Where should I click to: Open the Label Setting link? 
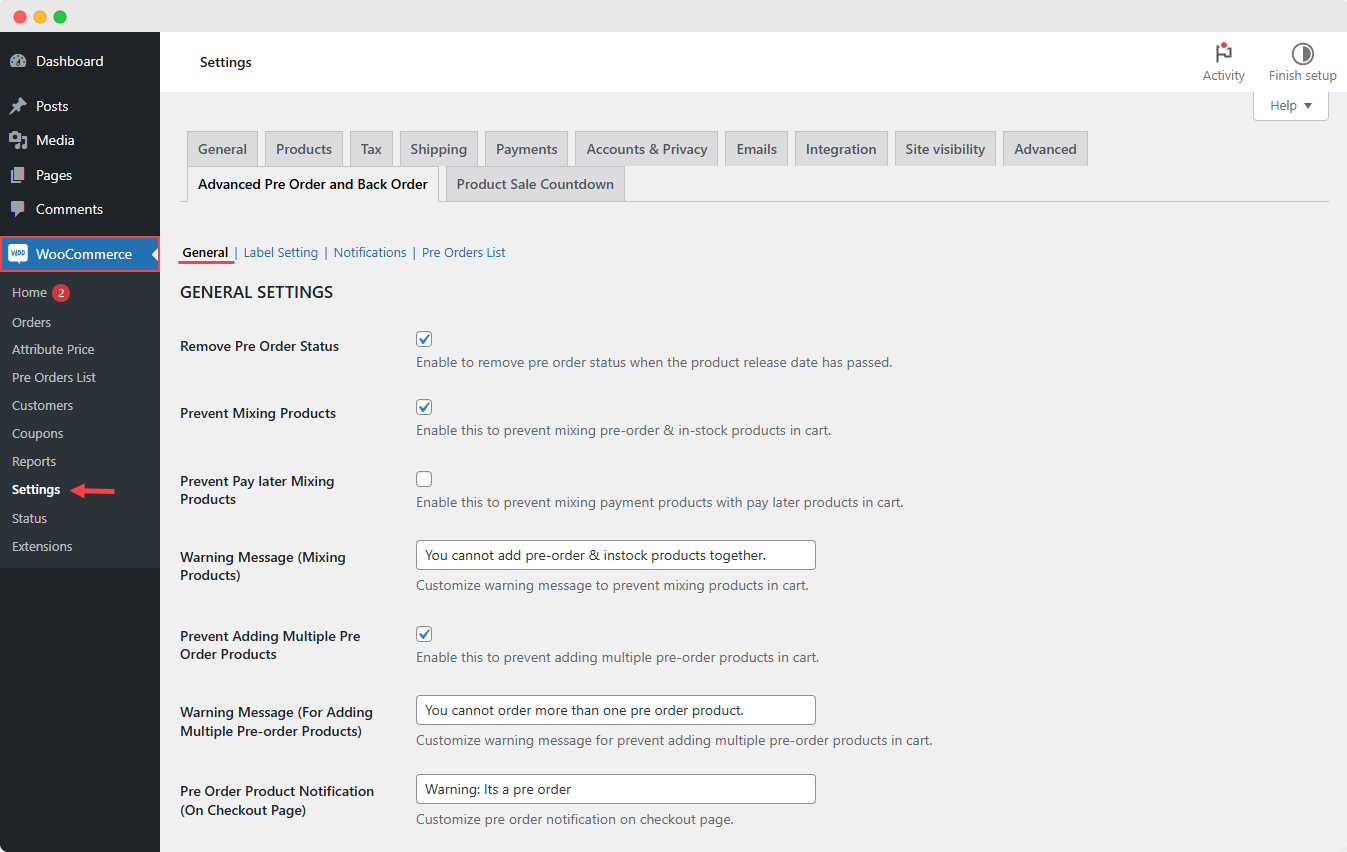280,253
